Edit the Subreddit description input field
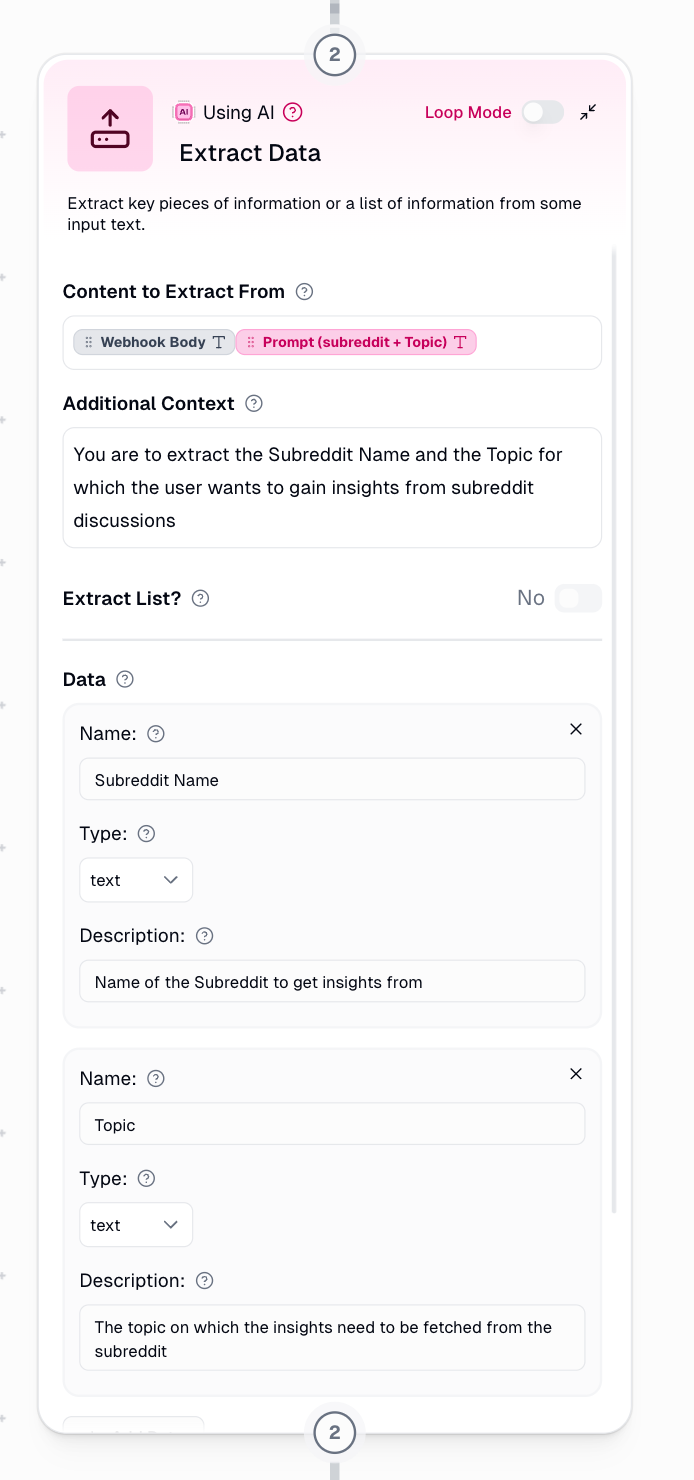Image resolution: width=694 pixels, height=1480 pixels. pyautogui.click(x=332, y=982)
